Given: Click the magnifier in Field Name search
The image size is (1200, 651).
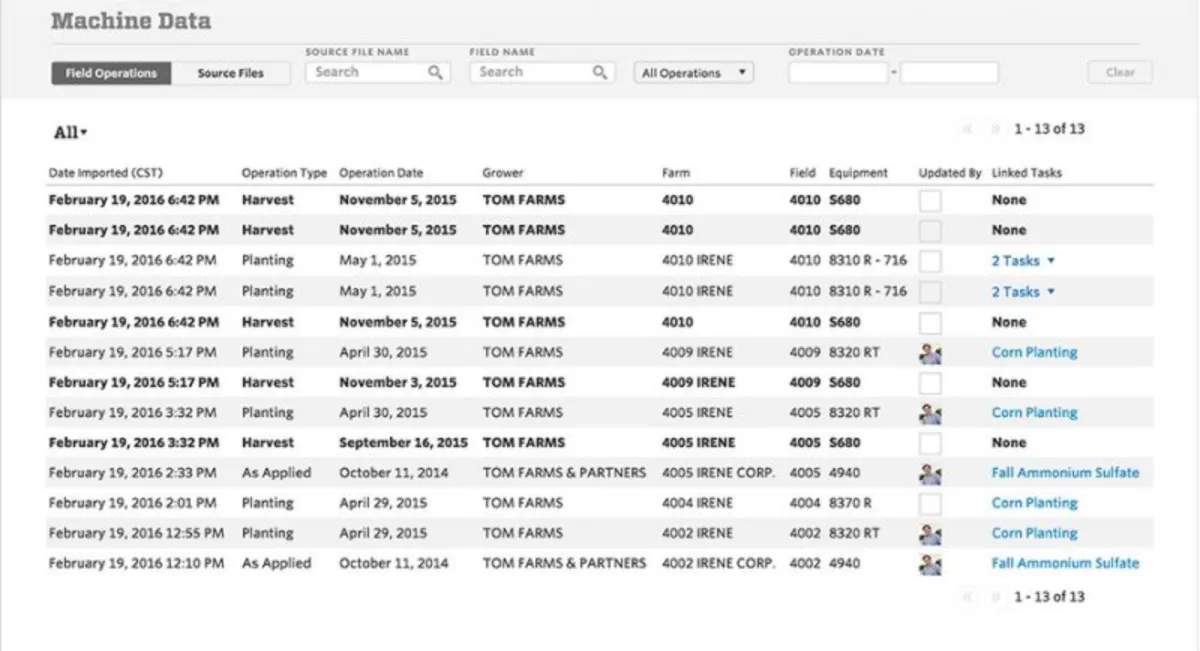Looking at the screenshot, I should (x=600, y=73).
